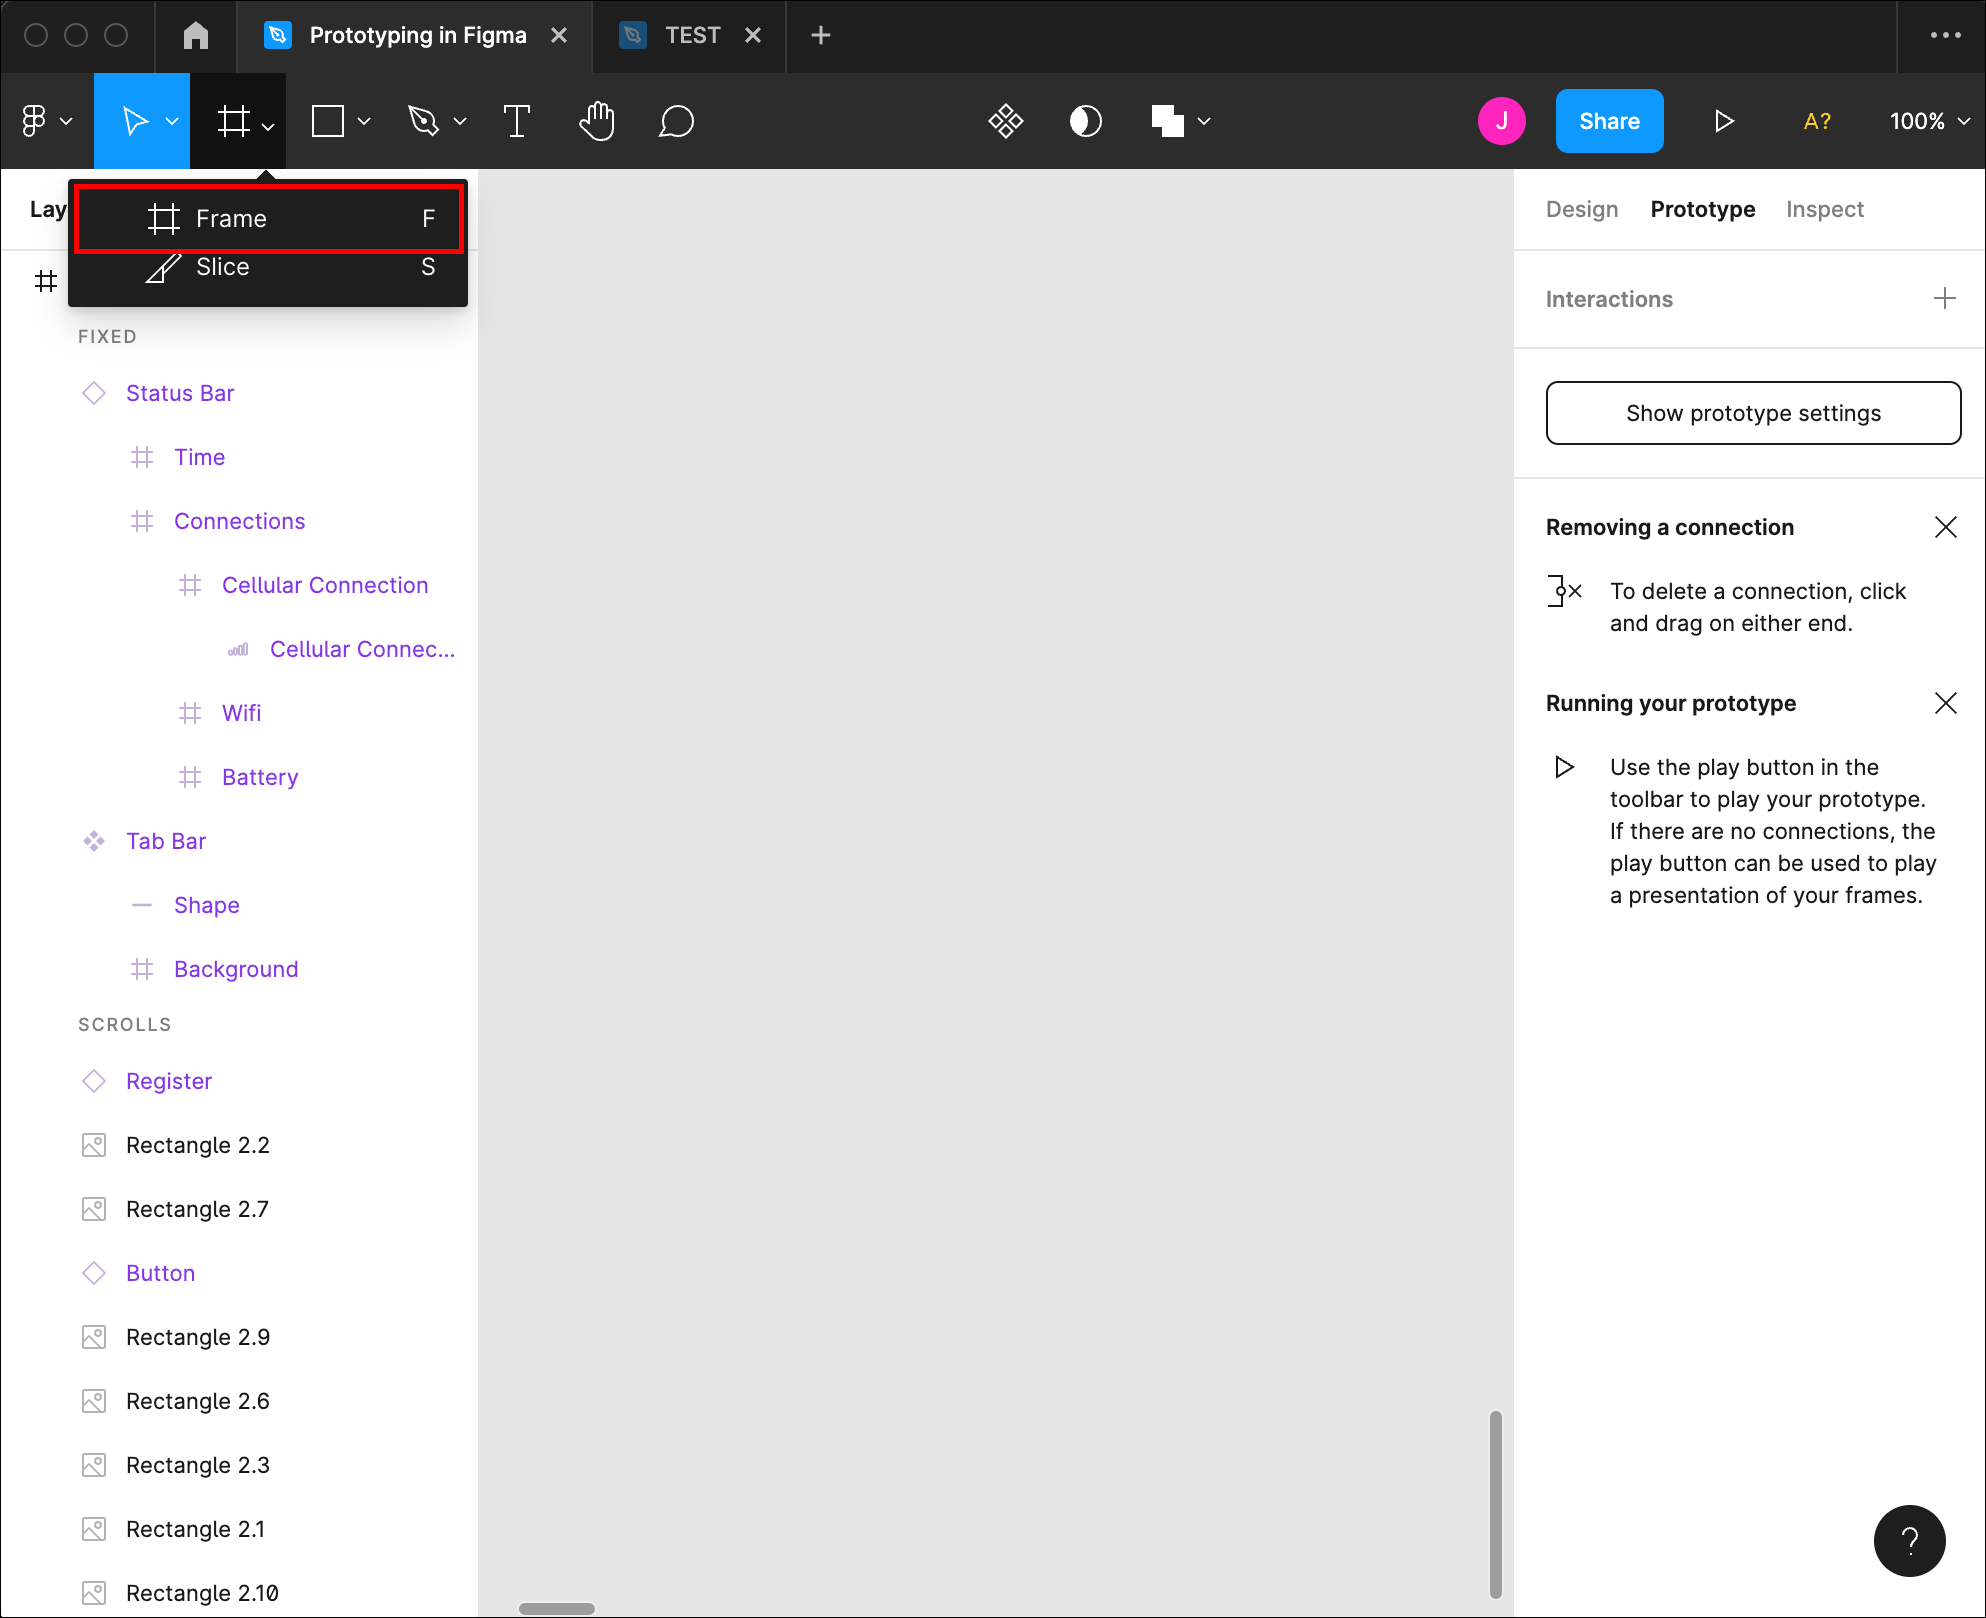Click the Components icon in toolbar
Screen dimensions: 1986x1618
click(1005, 121)
